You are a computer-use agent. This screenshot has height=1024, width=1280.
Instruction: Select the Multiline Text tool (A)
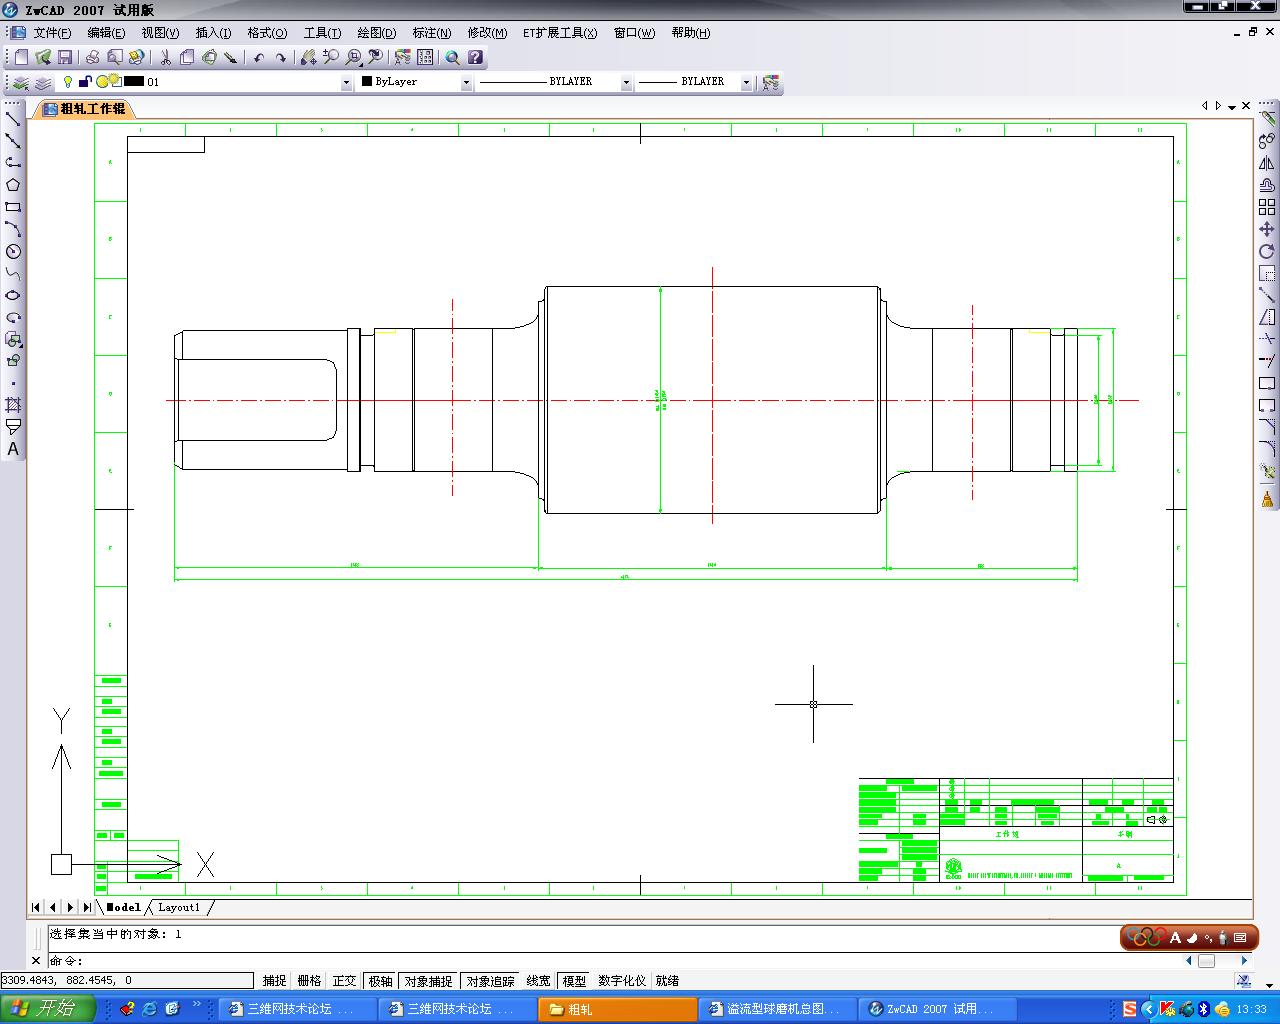coord(13,449)
